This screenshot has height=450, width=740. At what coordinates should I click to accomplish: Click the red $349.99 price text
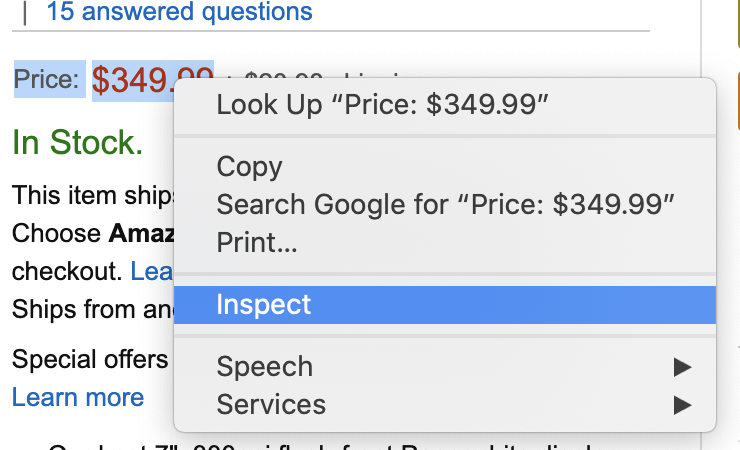[x=151, y=80]
